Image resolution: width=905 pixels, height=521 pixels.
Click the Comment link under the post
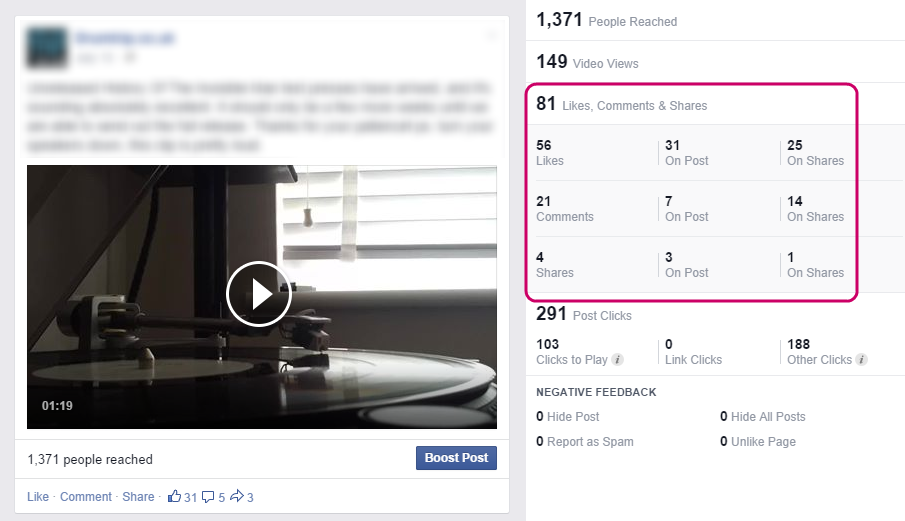85,497
